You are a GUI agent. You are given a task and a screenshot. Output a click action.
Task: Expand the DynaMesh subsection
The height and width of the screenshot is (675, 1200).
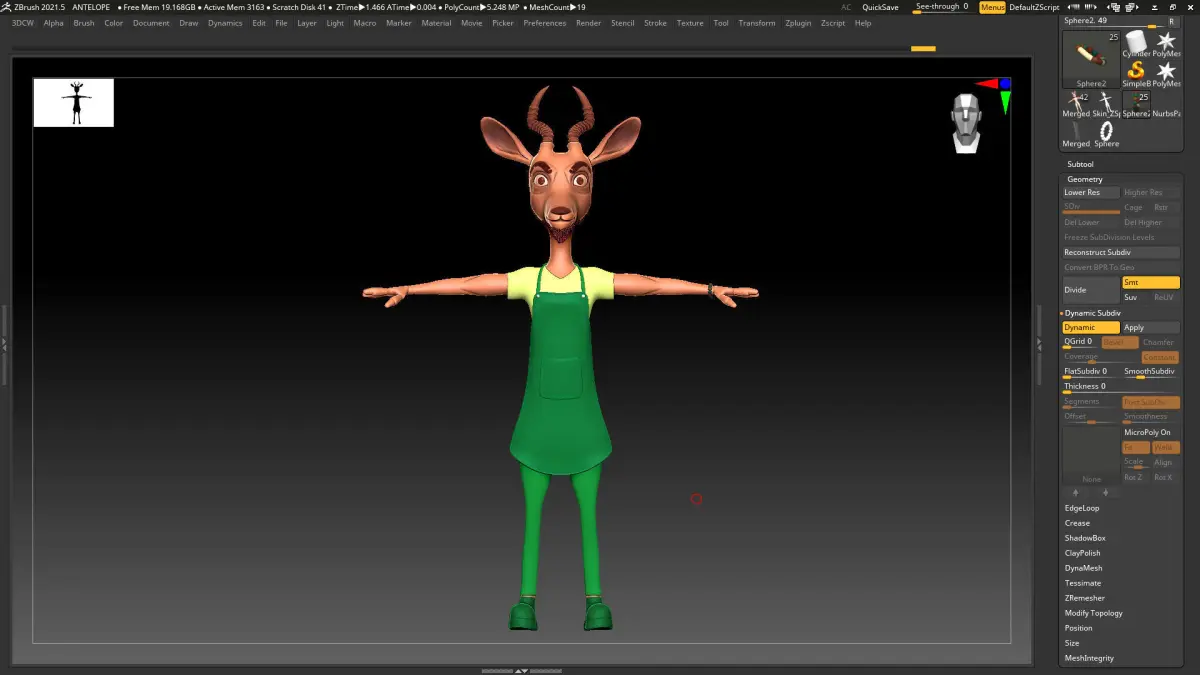click(x=1084, y=568)
